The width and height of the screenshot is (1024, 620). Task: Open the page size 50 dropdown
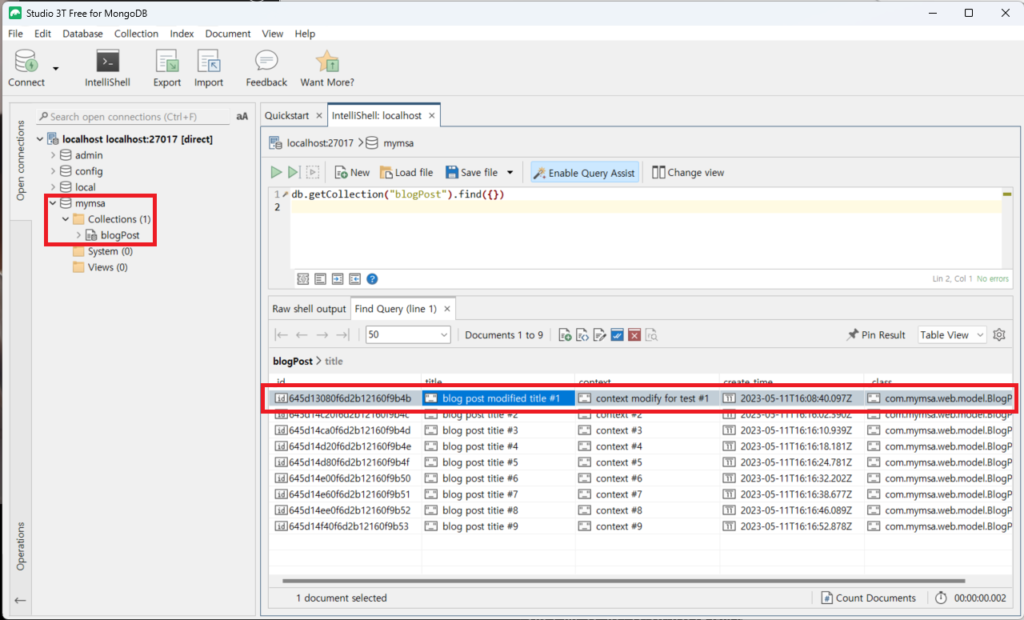(x=408, y=335)
